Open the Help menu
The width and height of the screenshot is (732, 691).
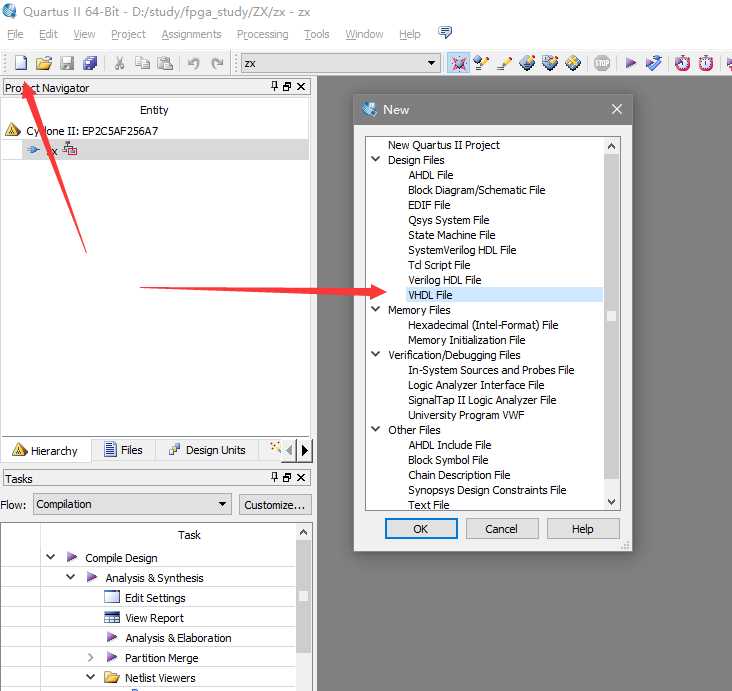[409, 34]
